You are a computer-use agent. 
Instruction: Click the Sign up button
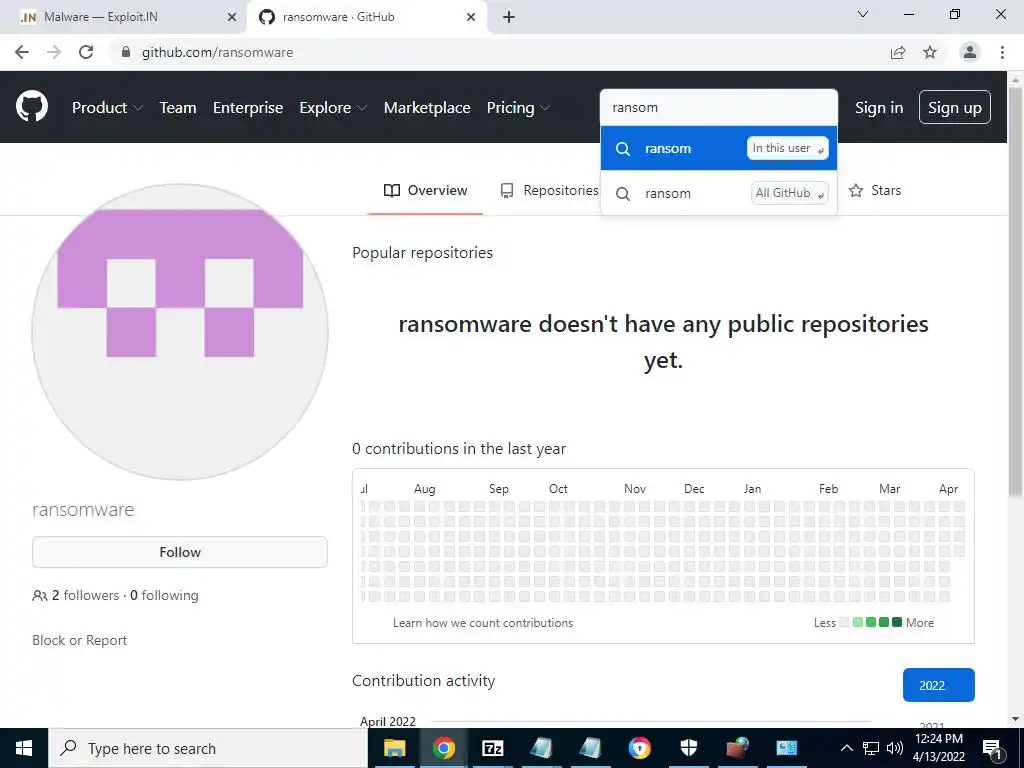coord(955,107)
